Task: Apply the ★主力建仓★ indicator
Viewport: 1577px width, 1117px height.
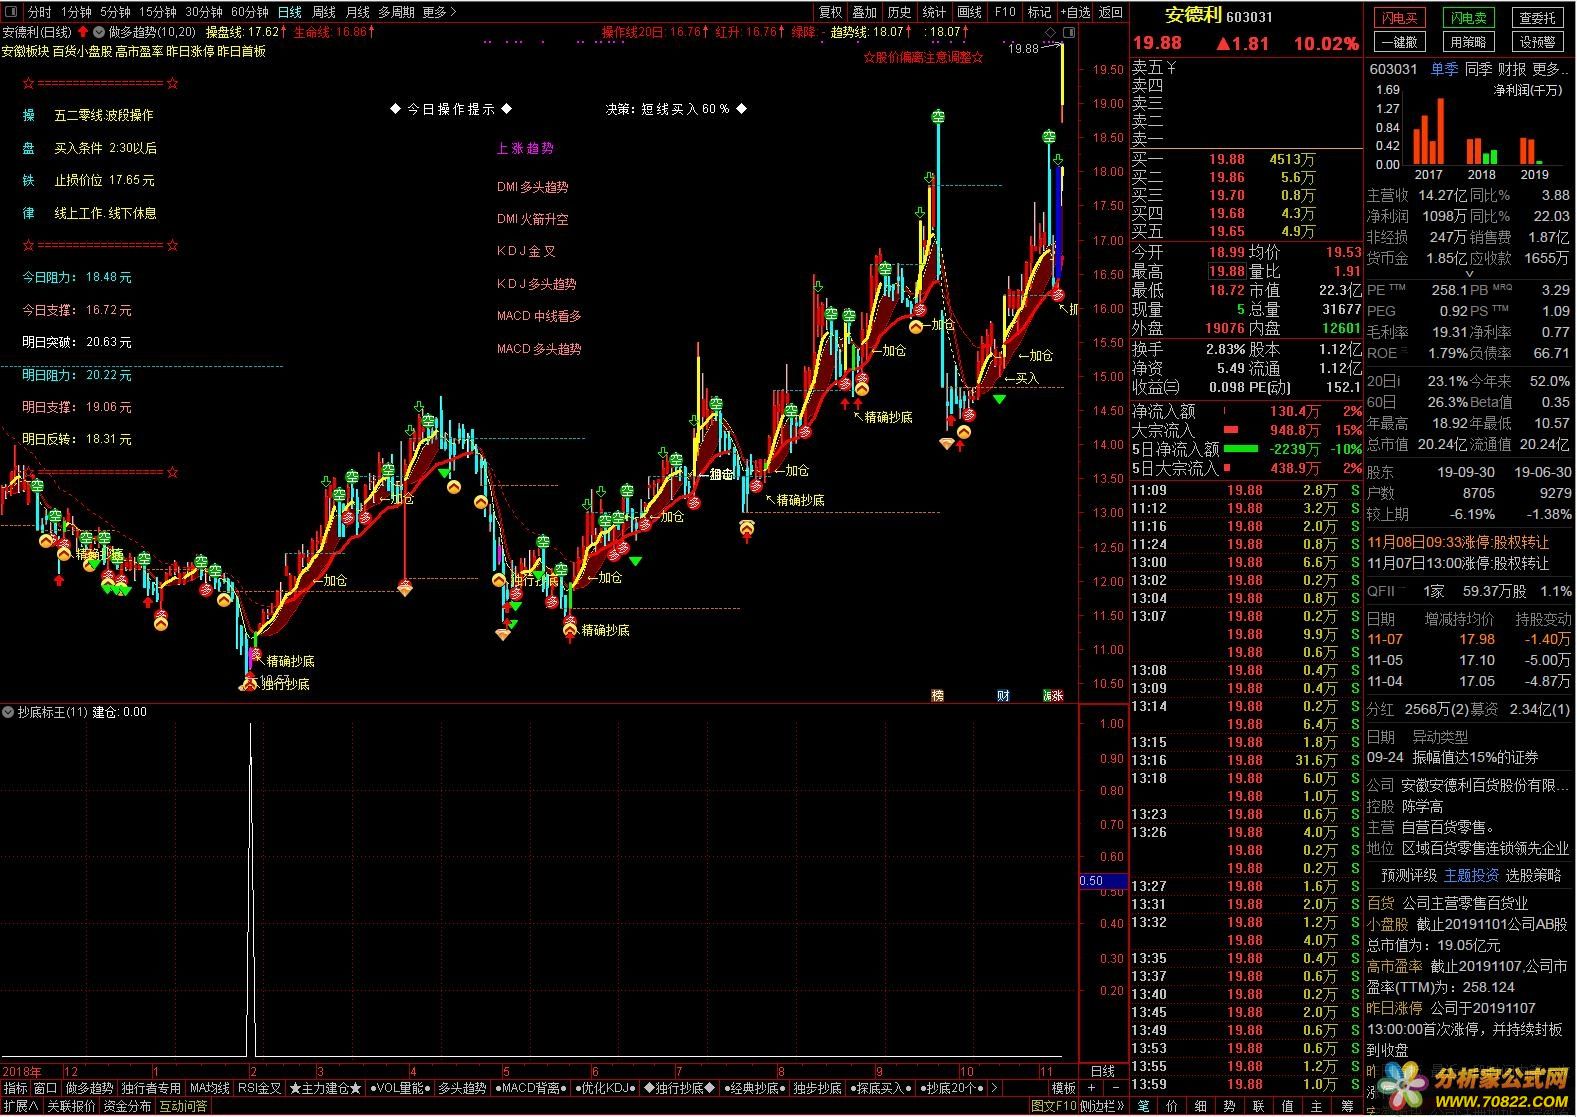Action: coord(325,1088)
